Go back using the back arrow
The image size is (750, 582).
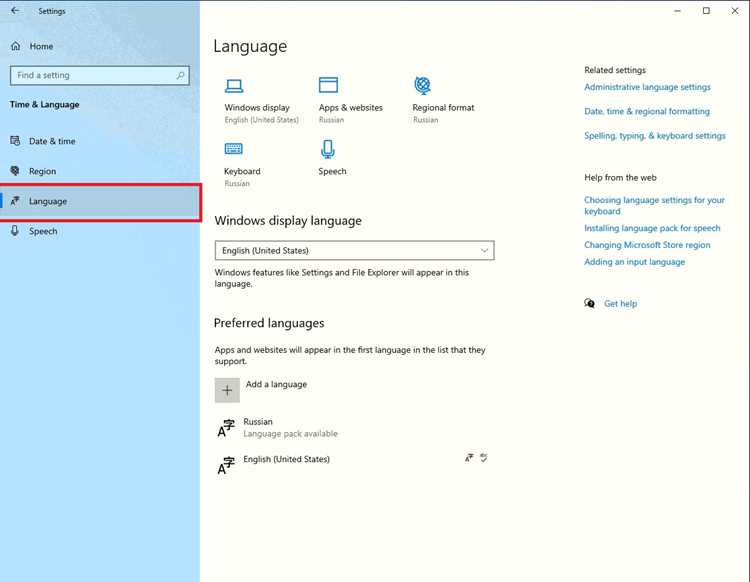(15, 11)
